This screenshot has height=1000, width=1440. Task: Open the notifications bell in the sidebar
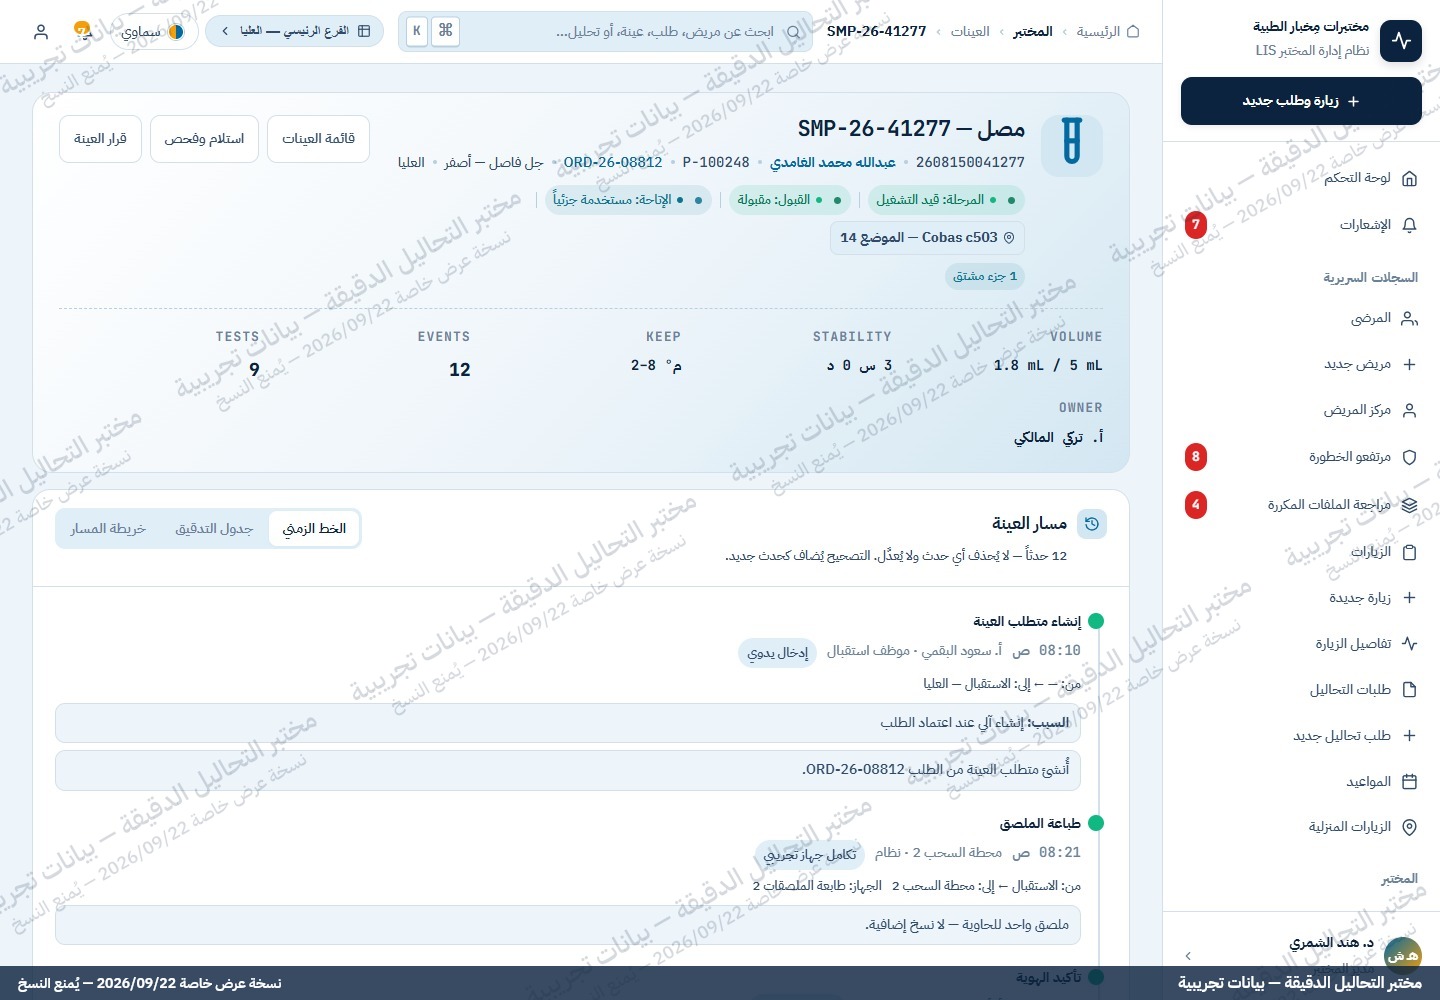[x=1409, y=225]
